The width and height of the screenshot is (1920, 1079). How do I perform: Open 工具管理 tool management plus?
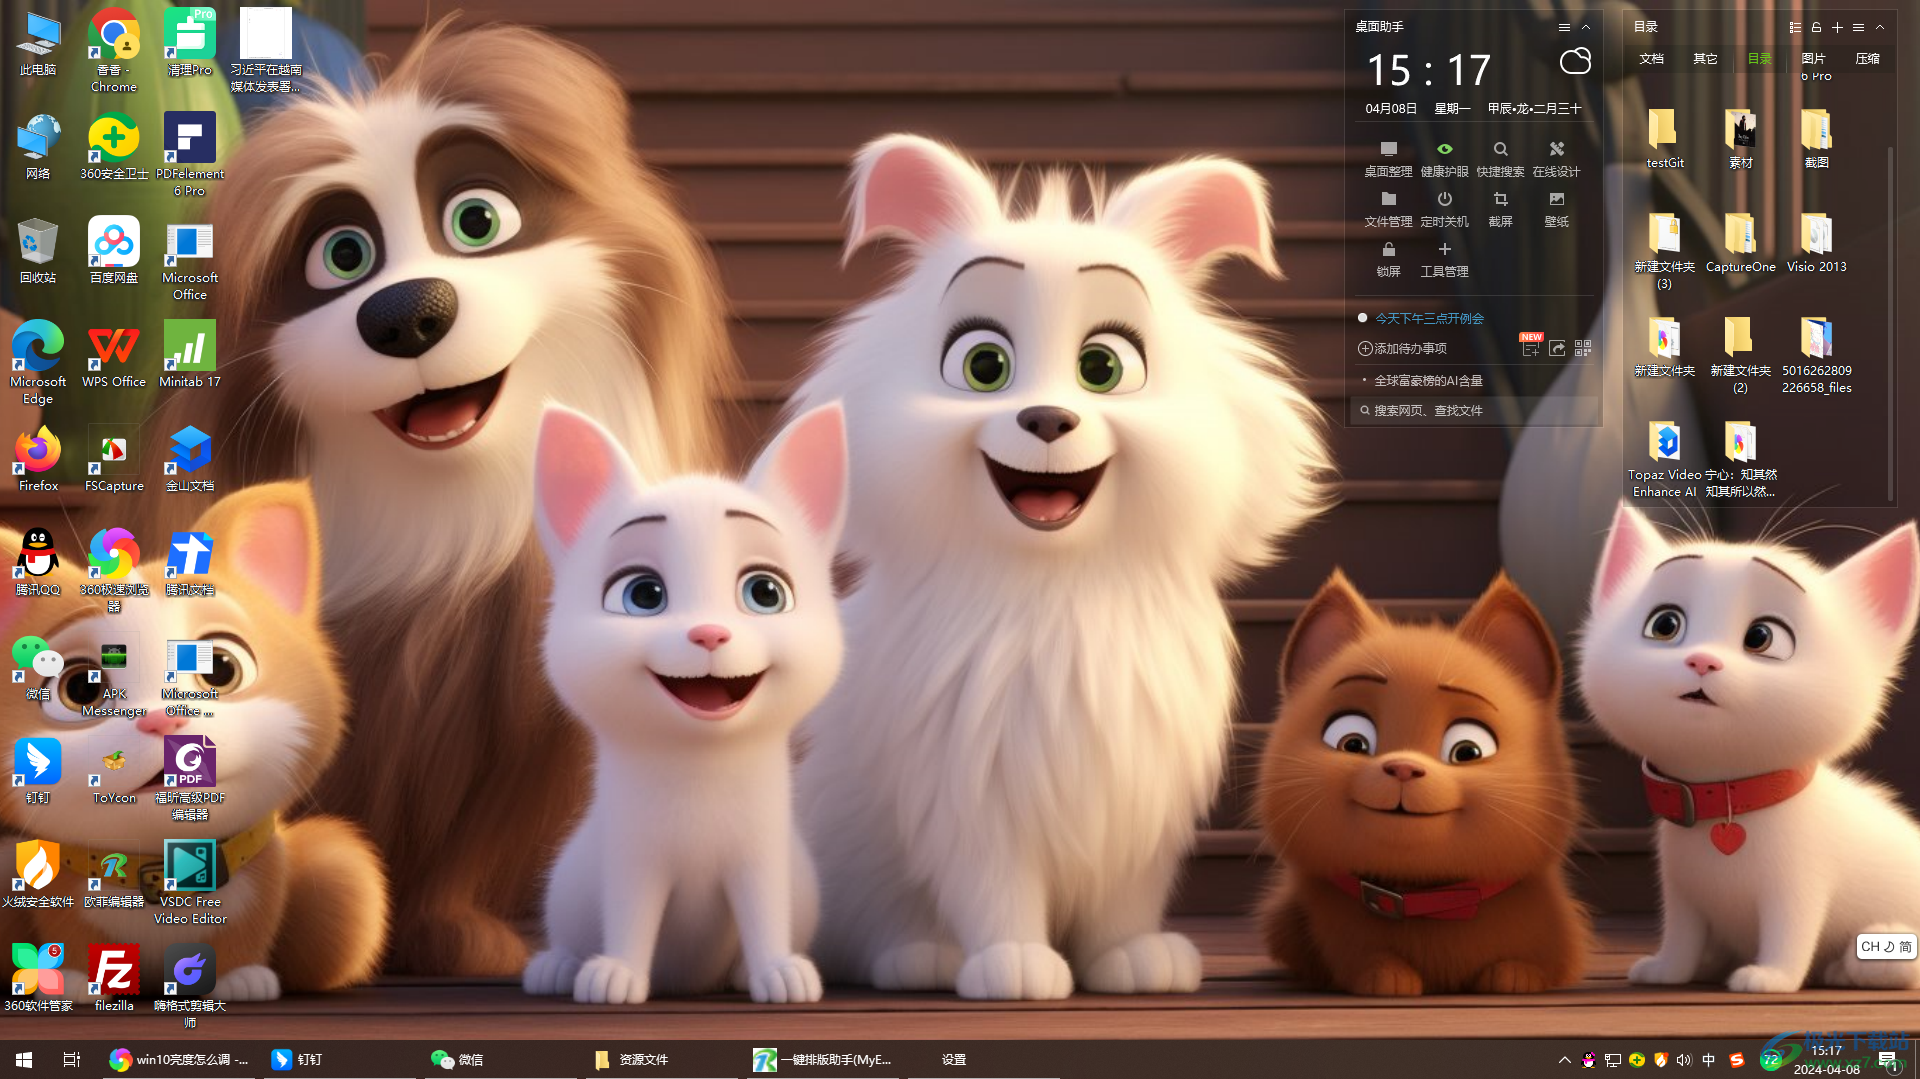(1444, 258)
